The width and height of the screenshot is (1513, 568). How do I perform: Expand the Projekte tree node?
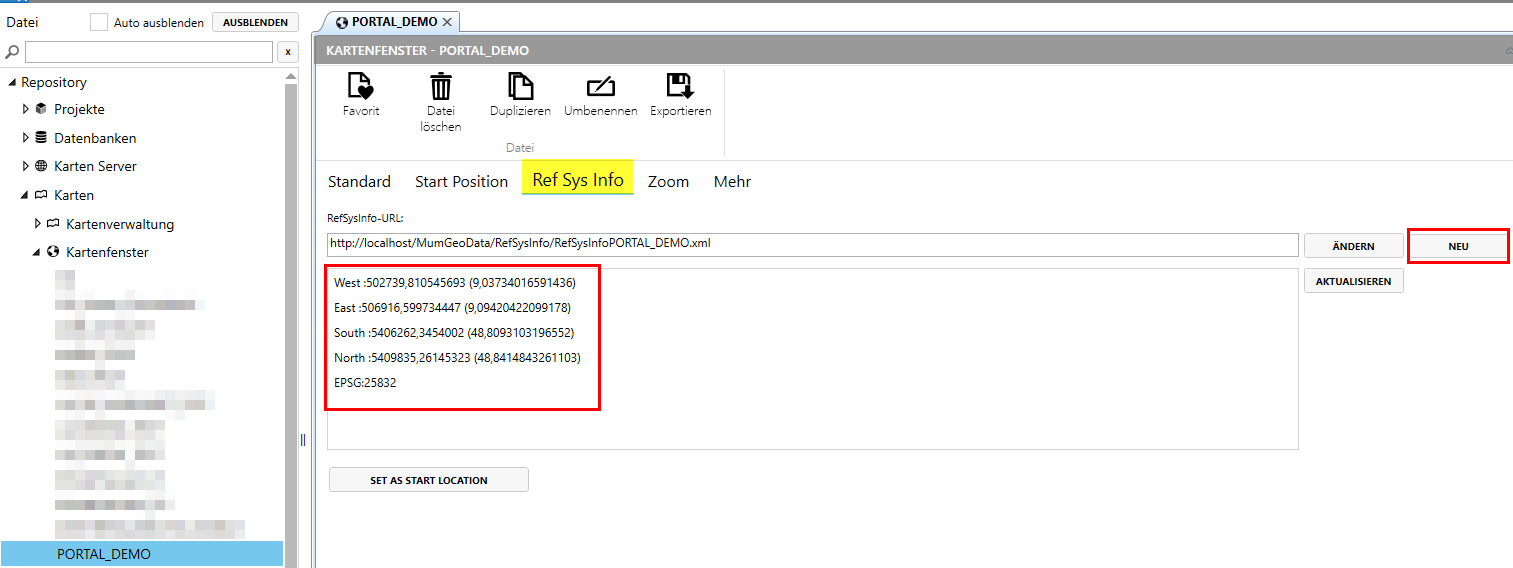coord(26,109)
